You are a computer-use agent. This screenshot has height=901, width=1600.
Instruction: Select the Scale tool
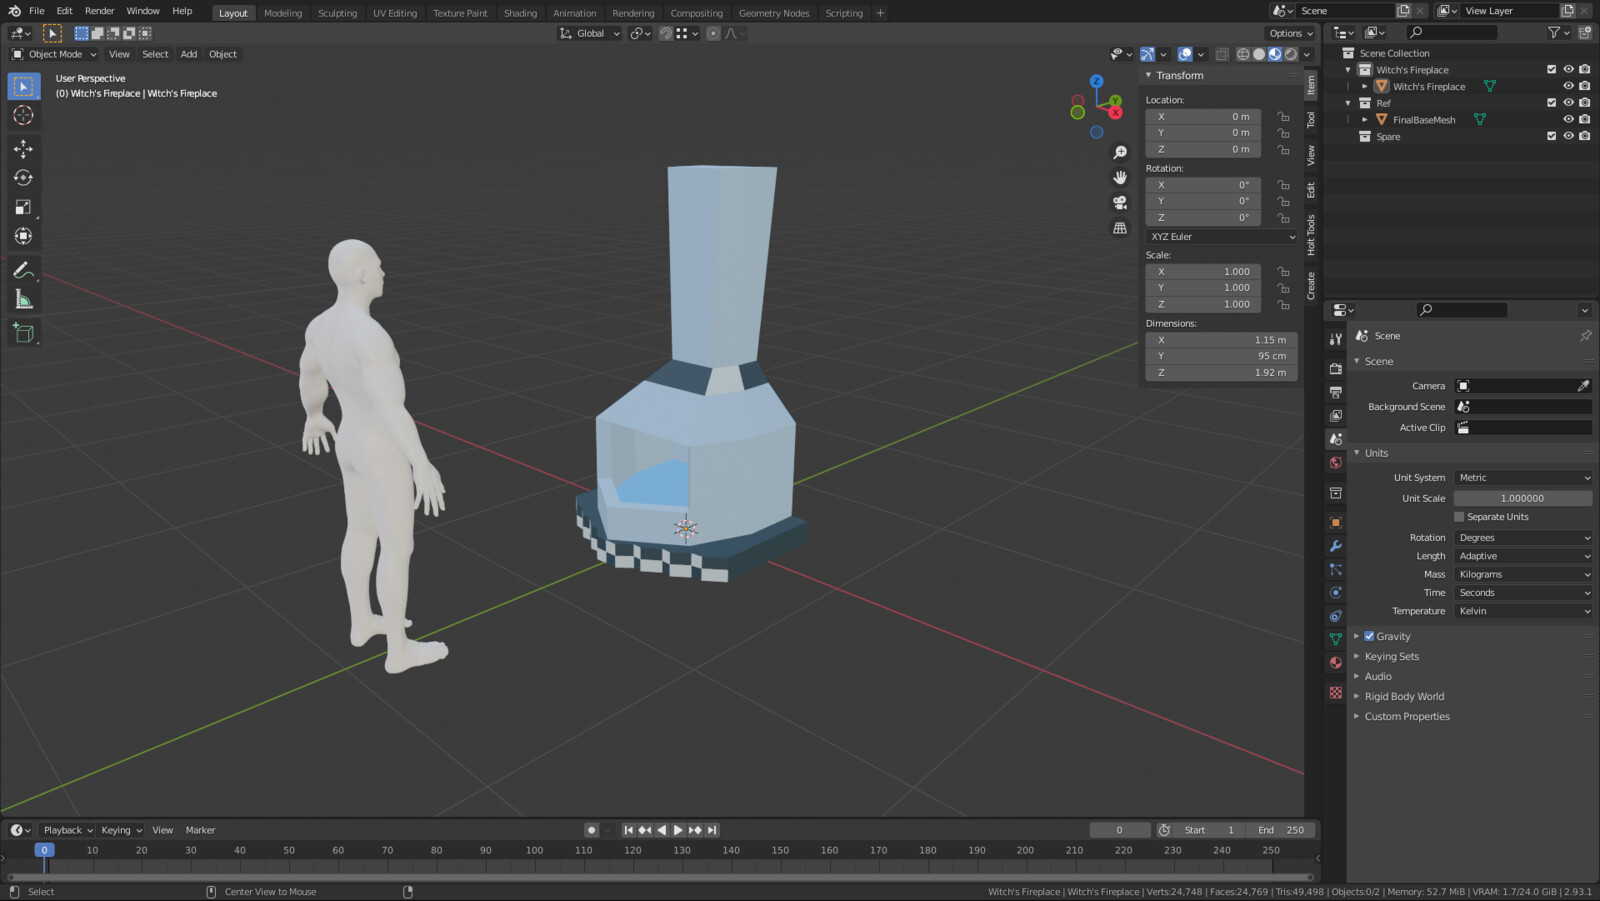coord(23,207)
